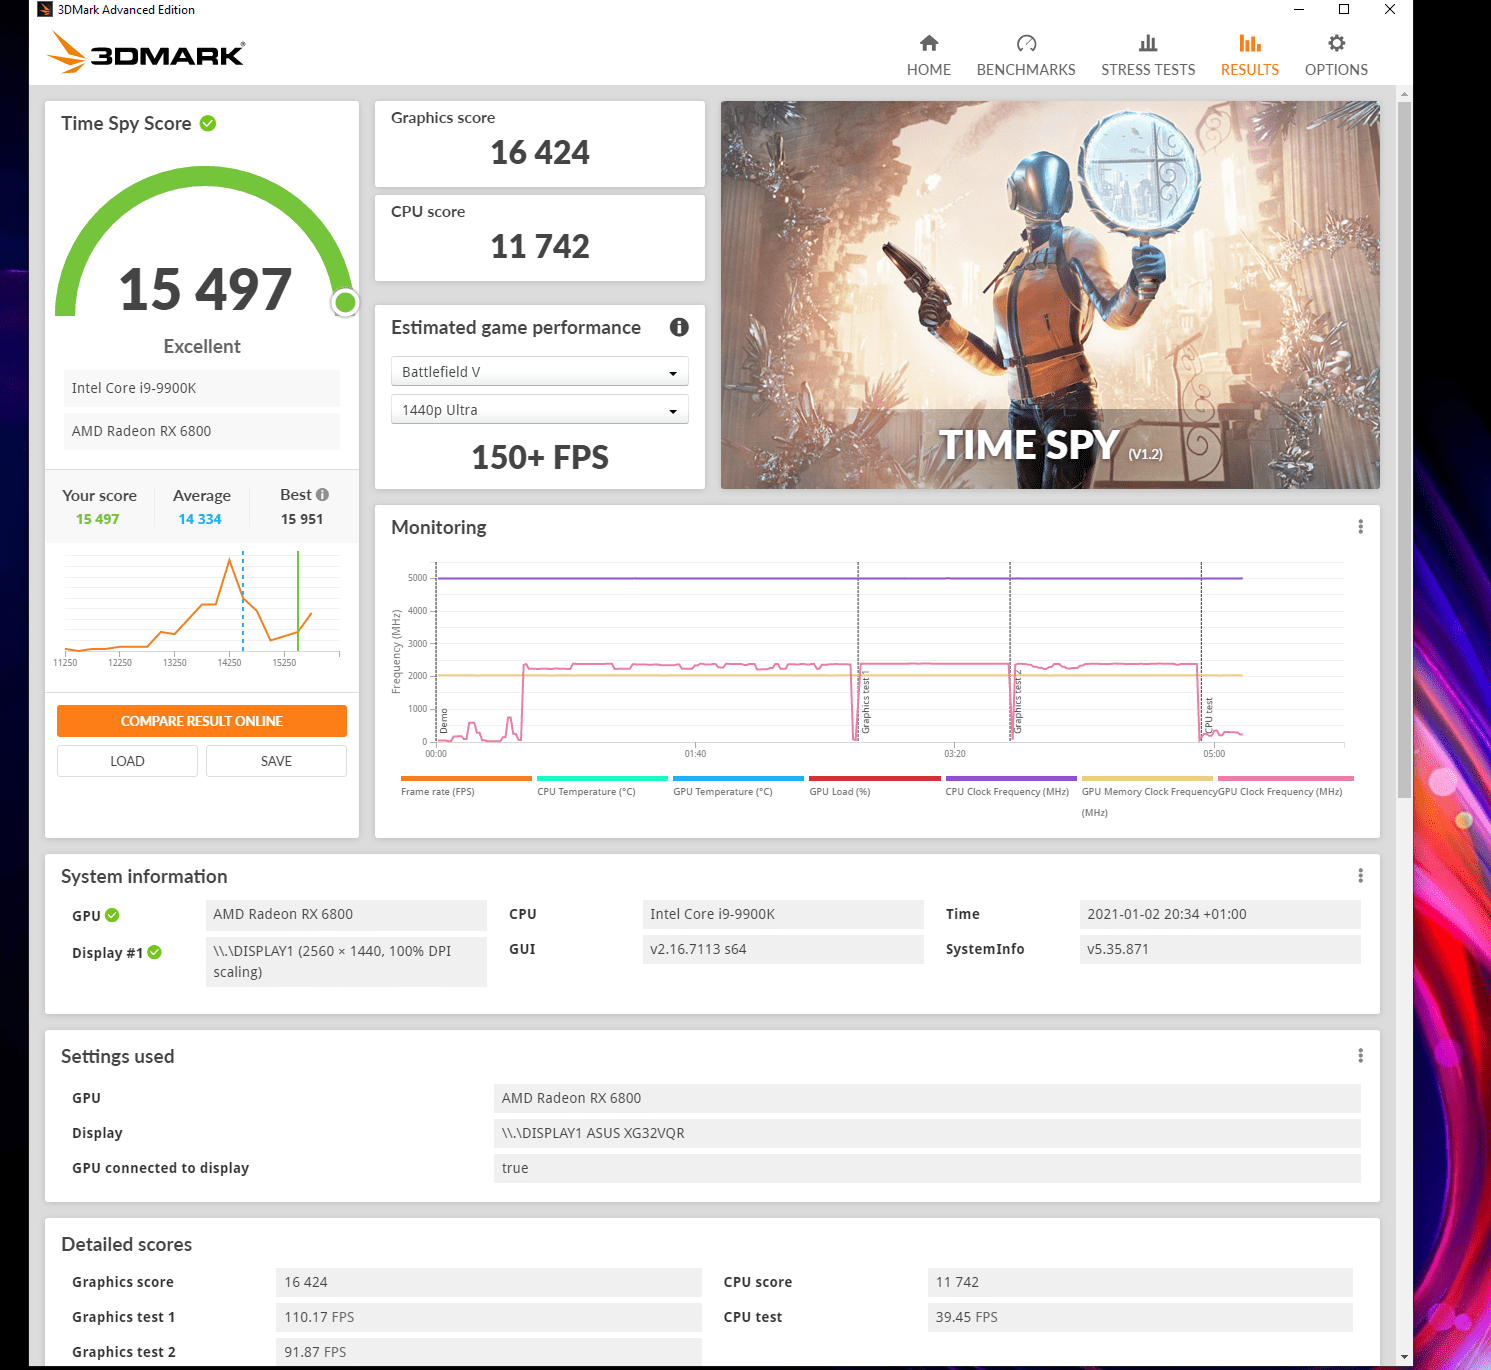Click the Intel Core i9-9900K field under score gauge

coord(202,388)
